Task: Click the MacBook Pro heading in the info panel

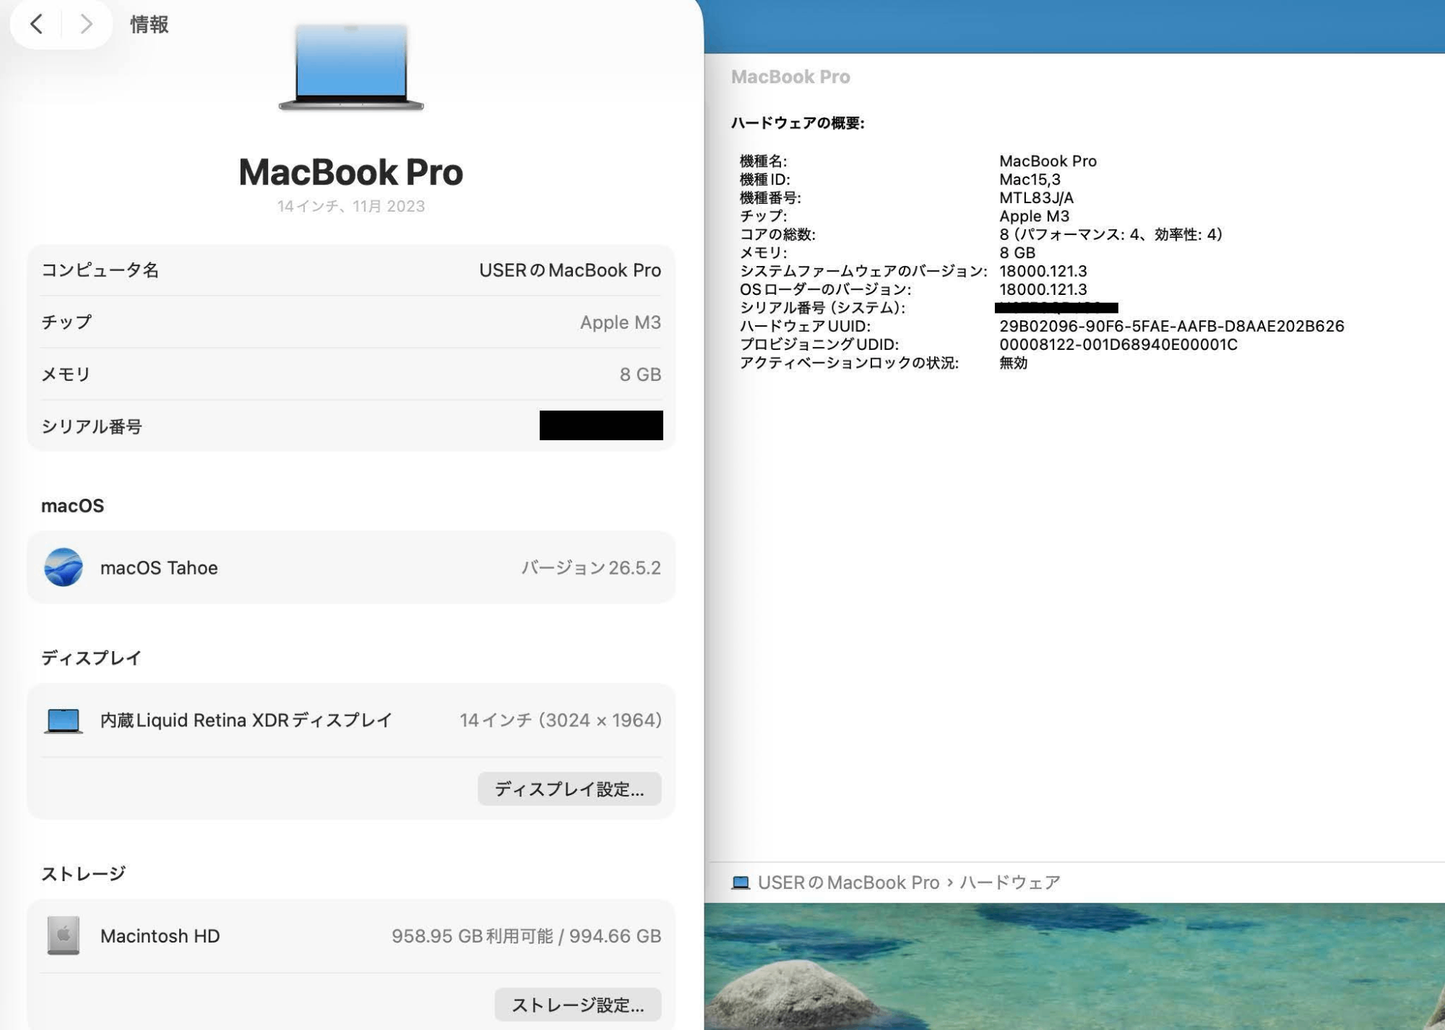Action: (351, 172)
